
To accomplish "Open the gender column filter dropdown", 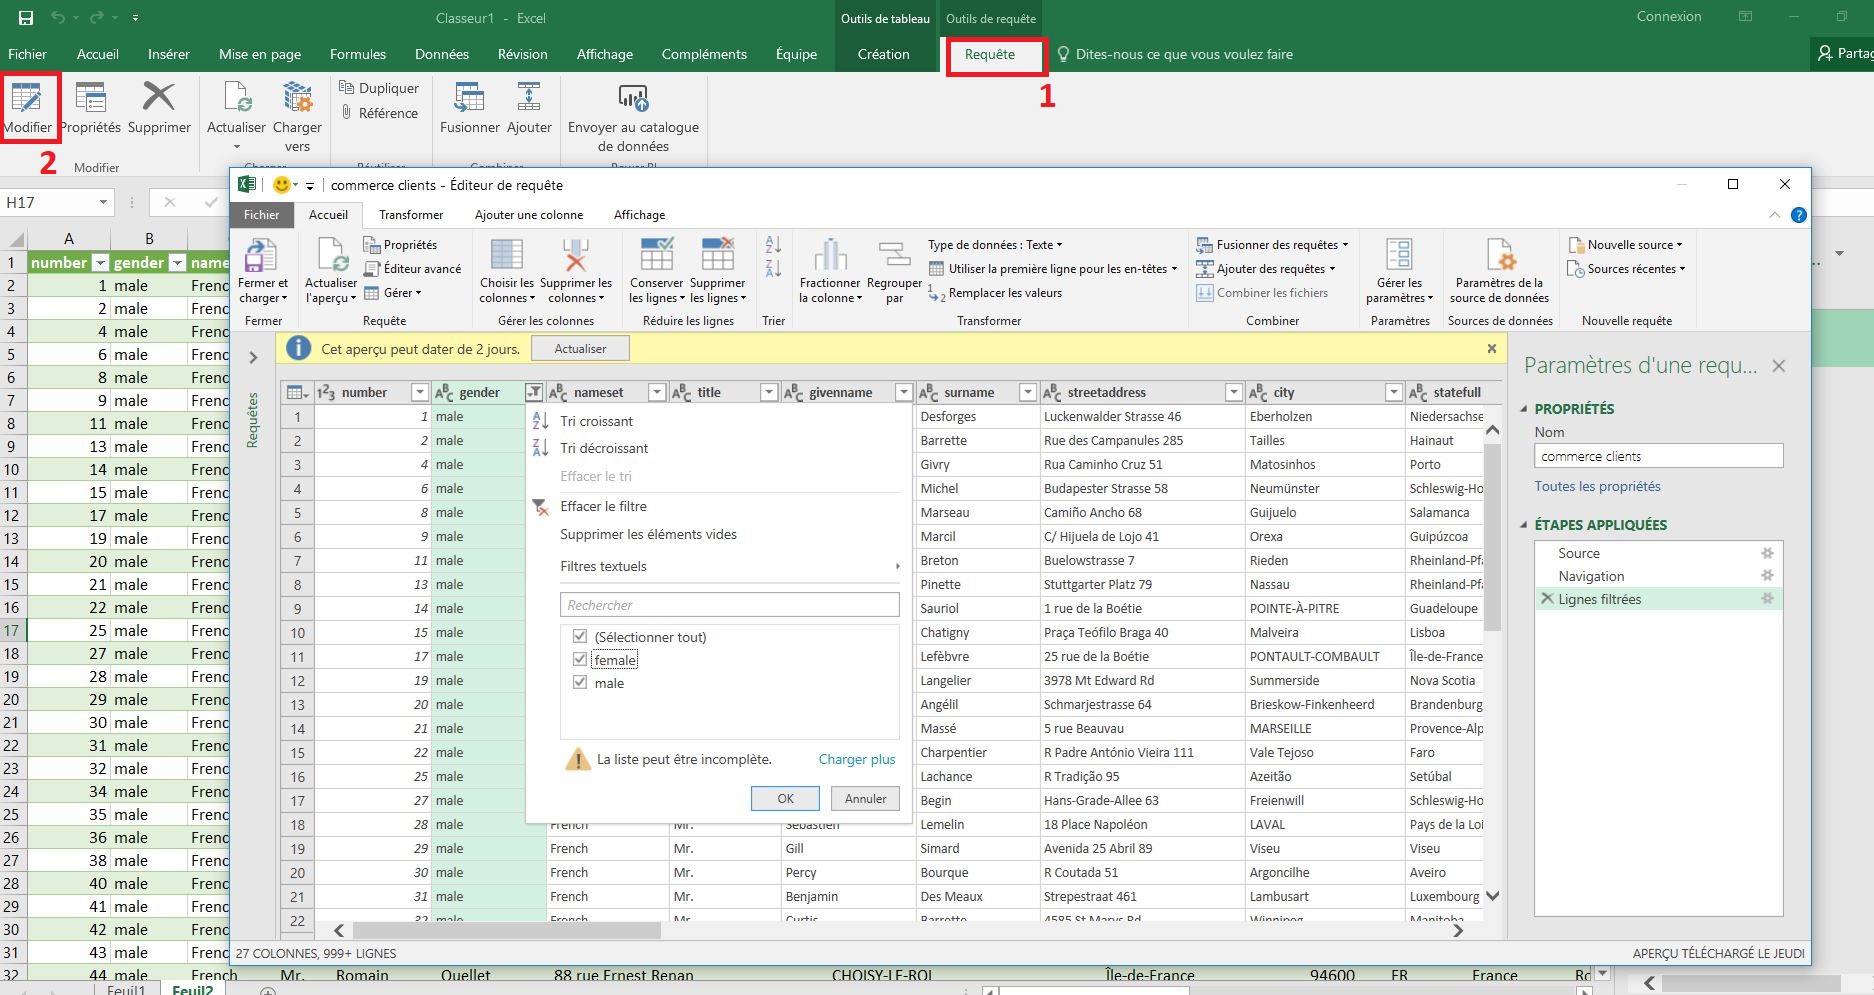I will [534, 392].
